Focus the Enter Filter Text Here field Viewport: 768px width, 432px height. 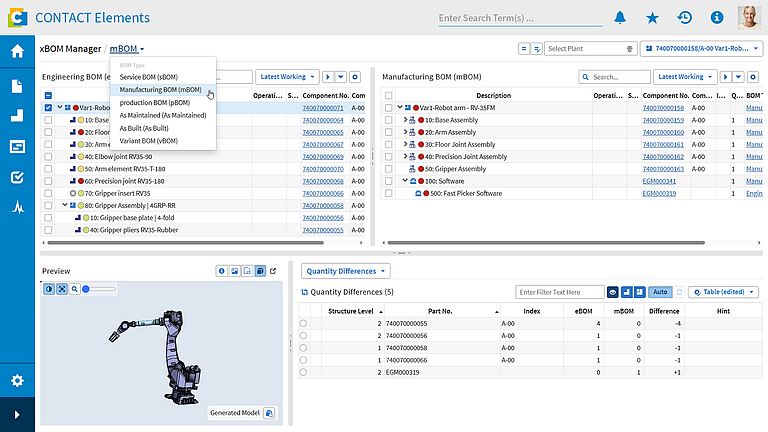tap(560, 292)
